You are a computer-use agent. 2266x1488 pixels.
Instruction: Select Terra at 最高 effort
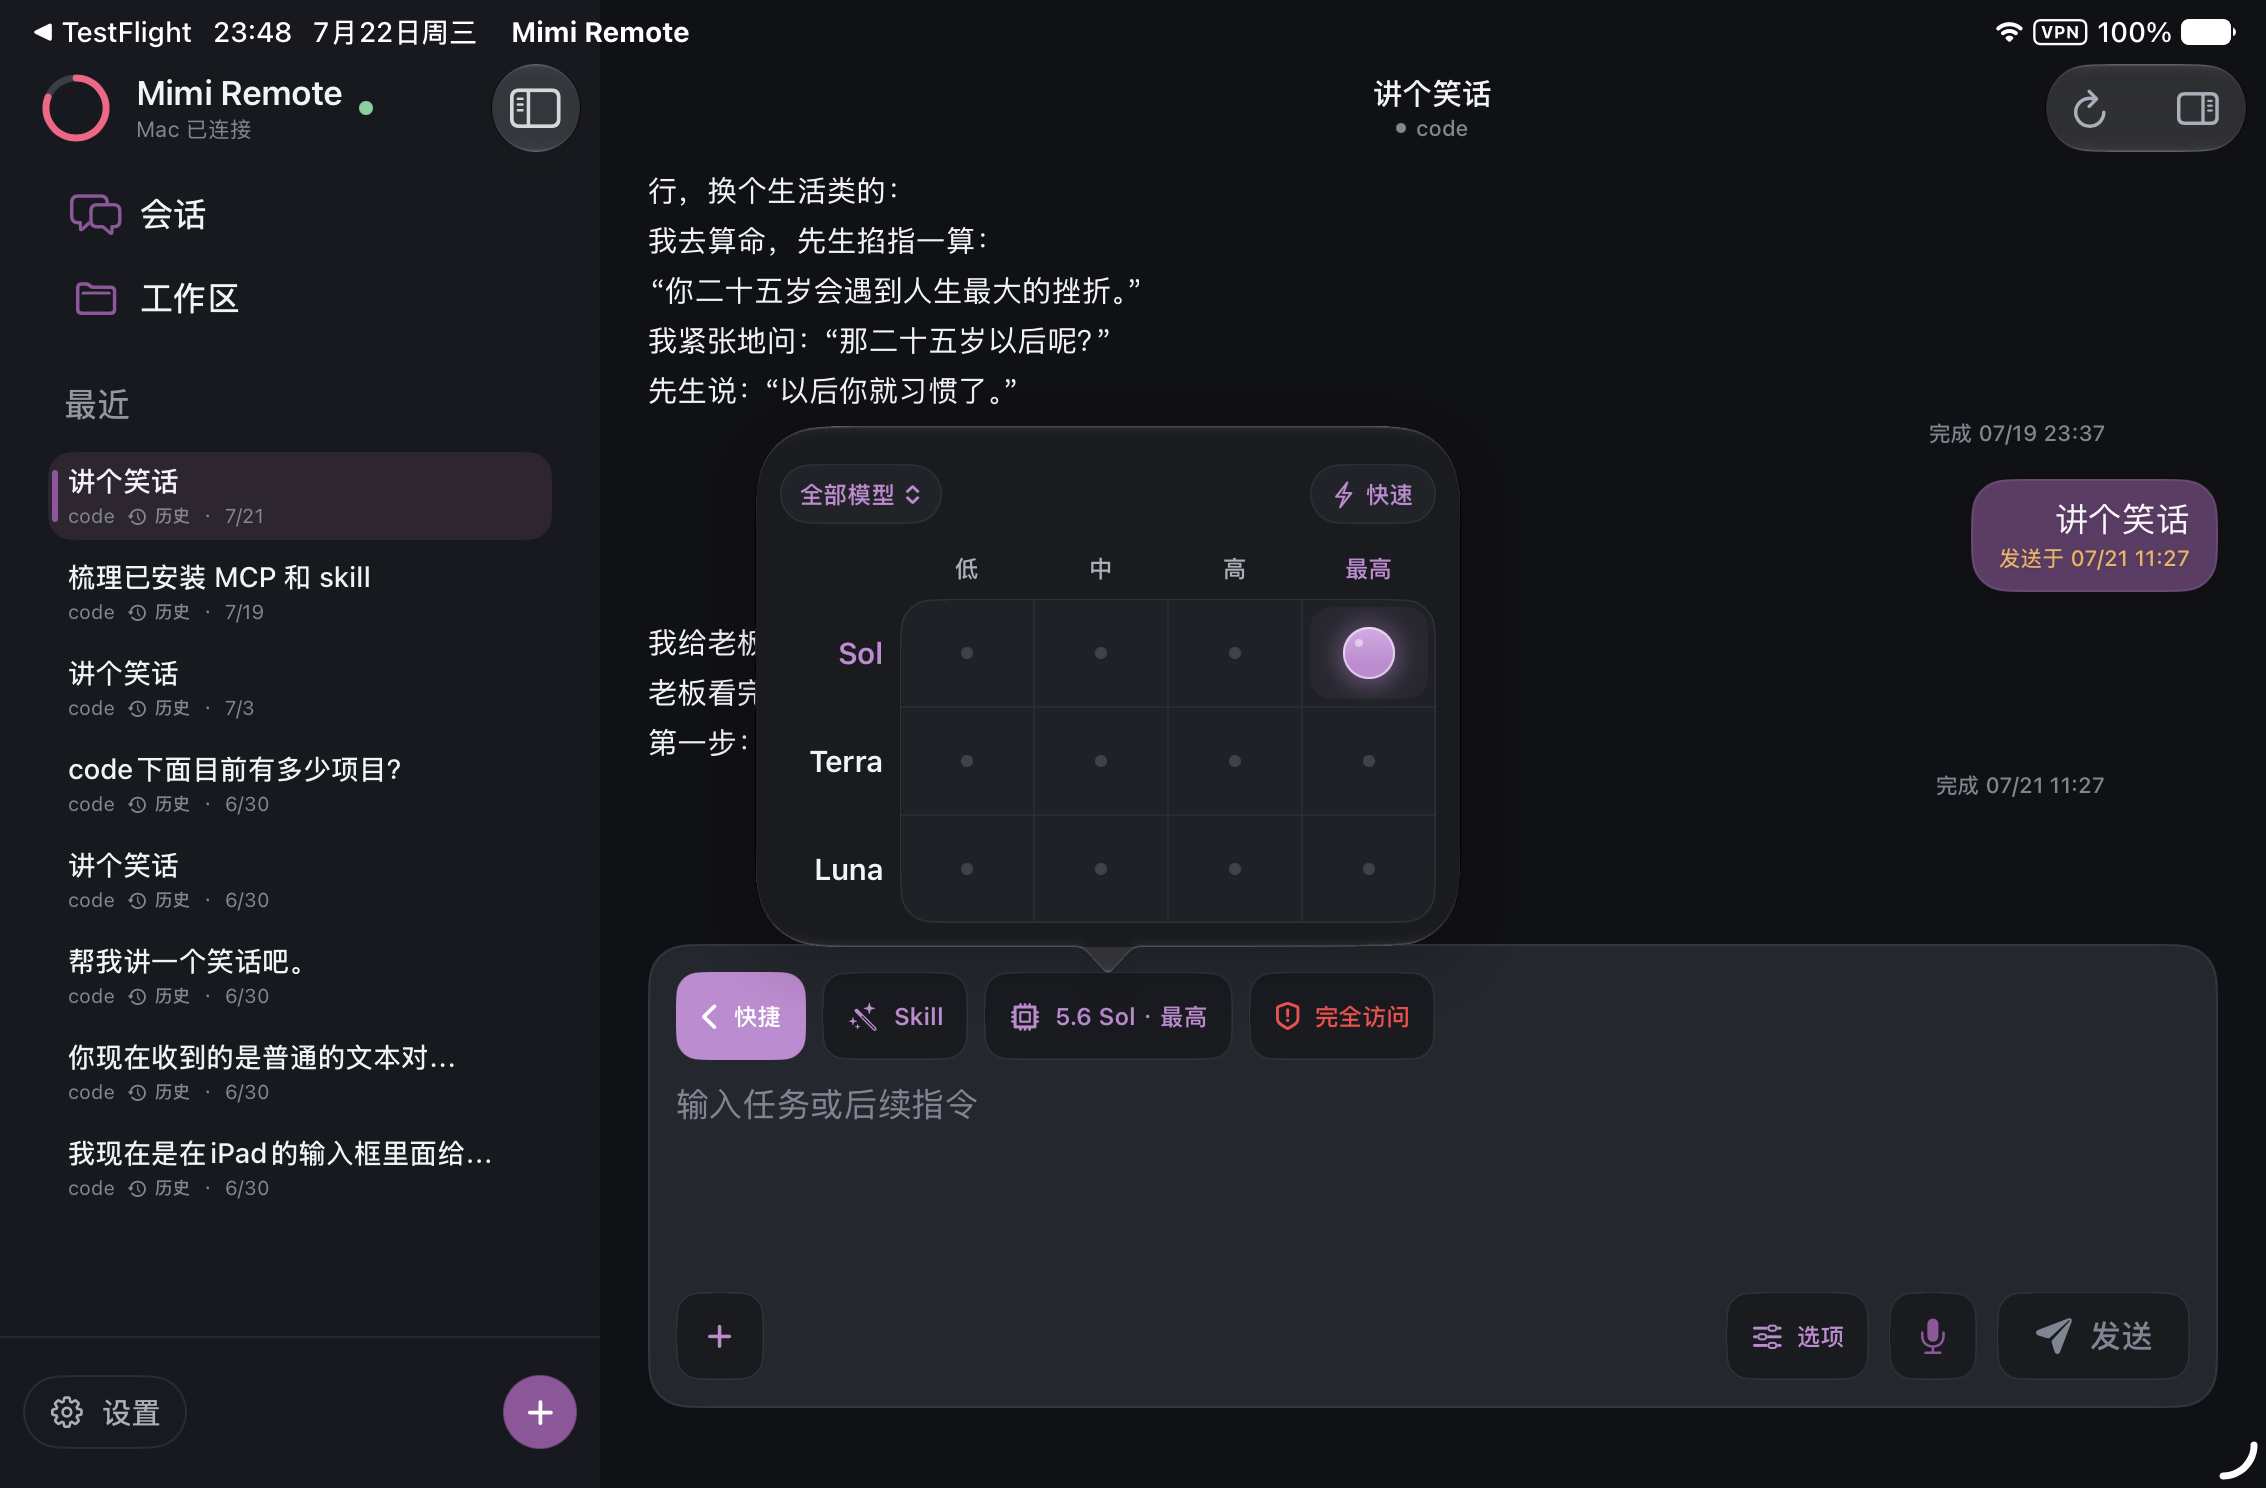click(x=1369, y=761)
